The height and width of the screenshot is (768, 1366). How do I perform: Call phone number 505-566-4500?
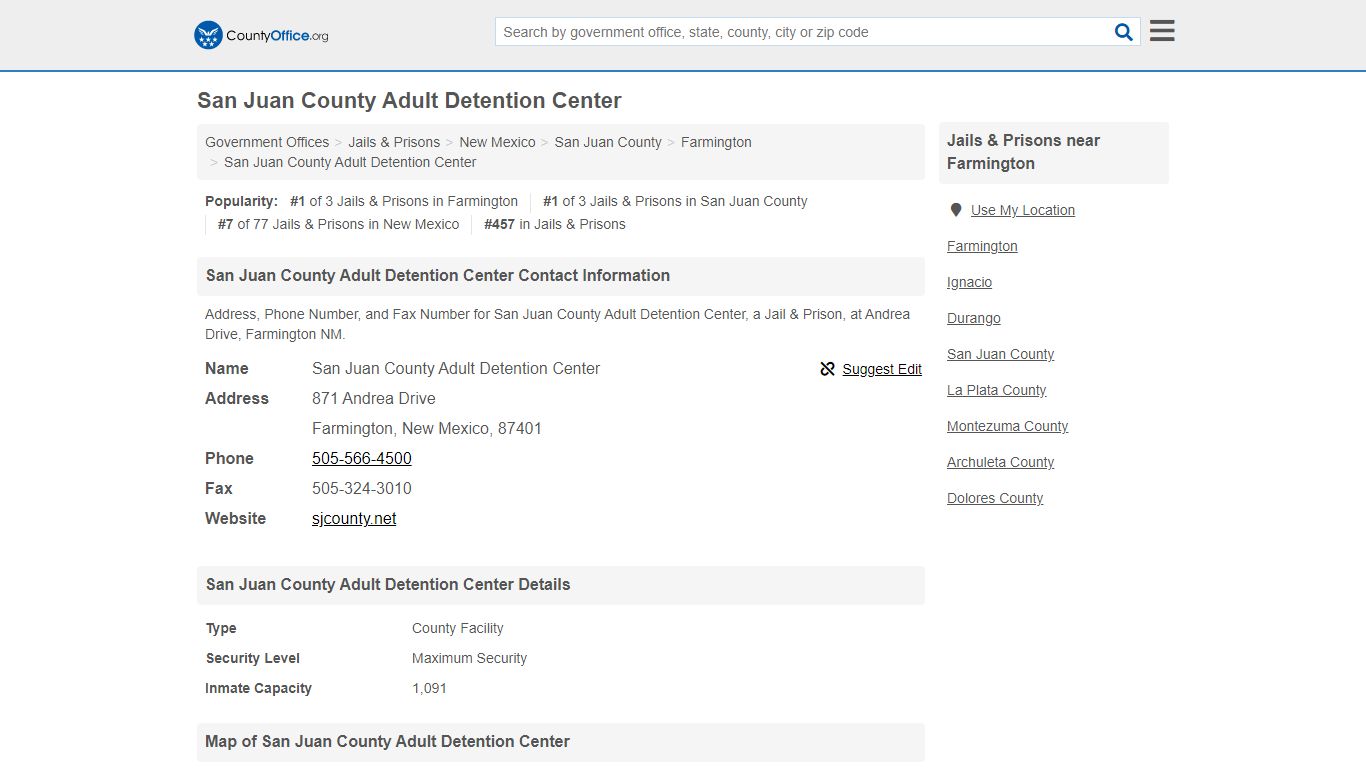[362, 458]
